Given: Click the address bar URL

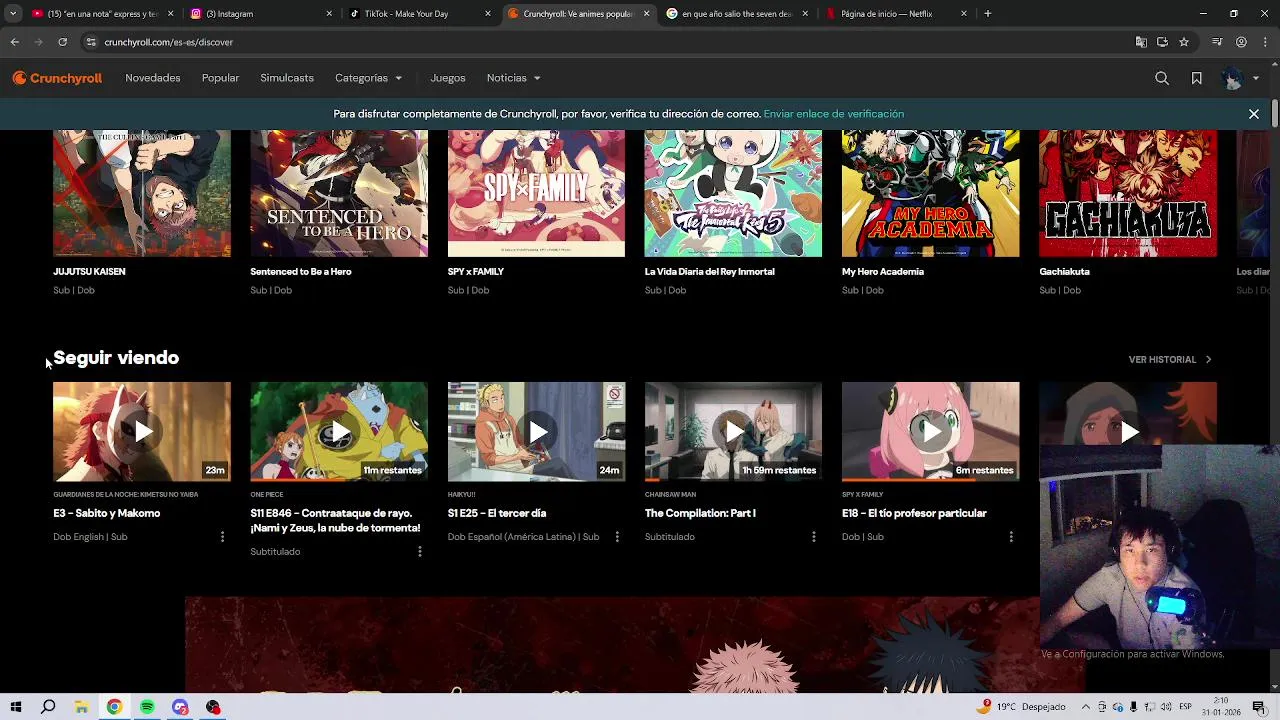Looking at the screenshot, I should (x=169, y=42).
